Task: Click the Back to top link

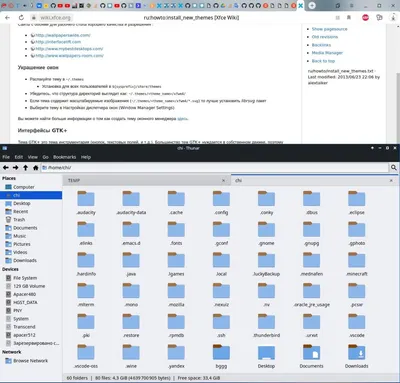Action: click(x=323, y=61)
